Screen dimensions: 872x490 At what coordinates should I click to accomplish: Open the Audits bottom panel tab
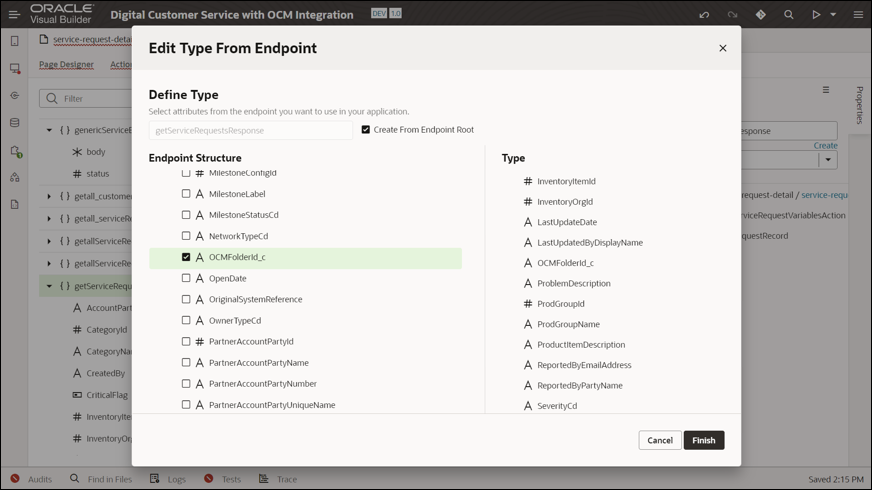pos(31,479)
